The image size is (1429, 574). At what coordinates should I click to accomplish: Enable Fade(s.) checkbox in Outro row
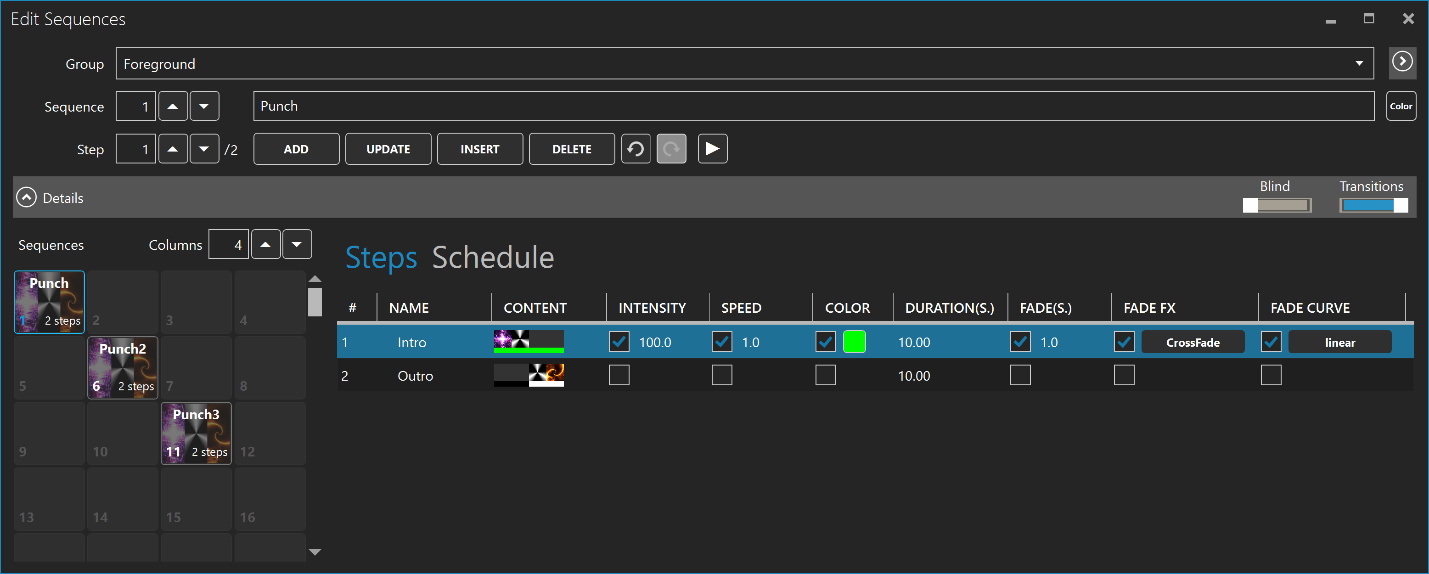[1020, 375]
